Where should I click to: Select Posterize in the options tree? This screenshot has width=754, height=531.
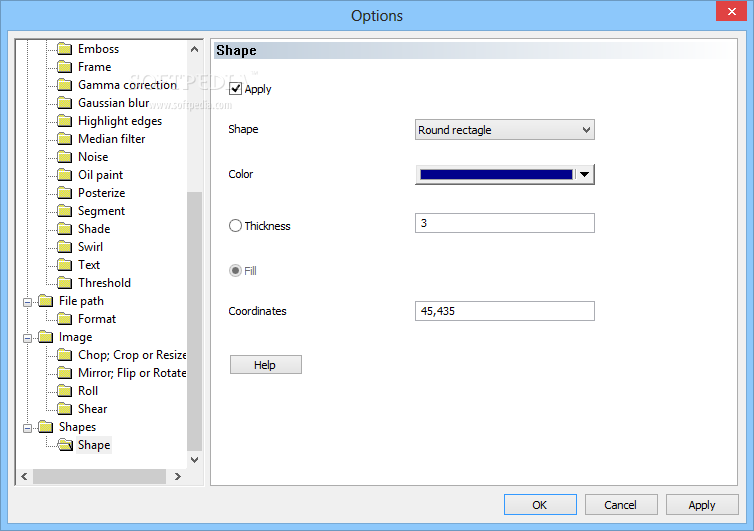[x=101, y=193]
